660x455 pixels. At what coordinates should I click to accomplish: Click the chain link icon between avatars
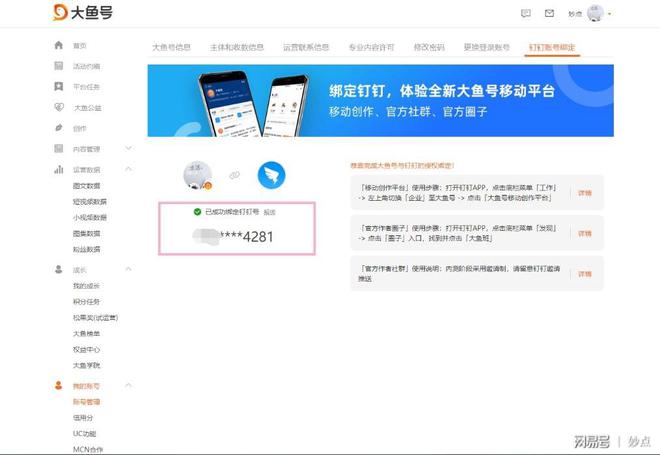pyautogui.click(x=234, y=175)
